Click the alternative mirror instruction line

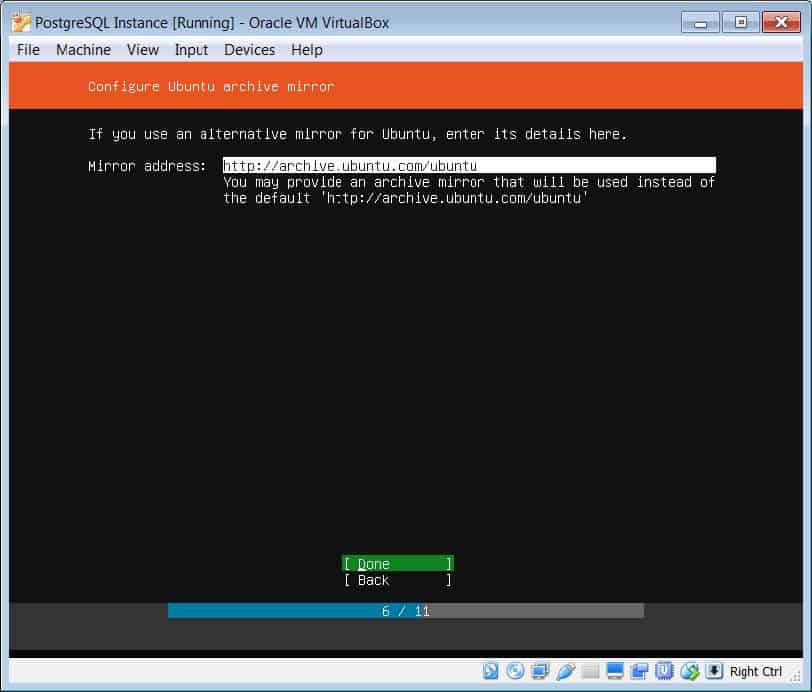357,134
